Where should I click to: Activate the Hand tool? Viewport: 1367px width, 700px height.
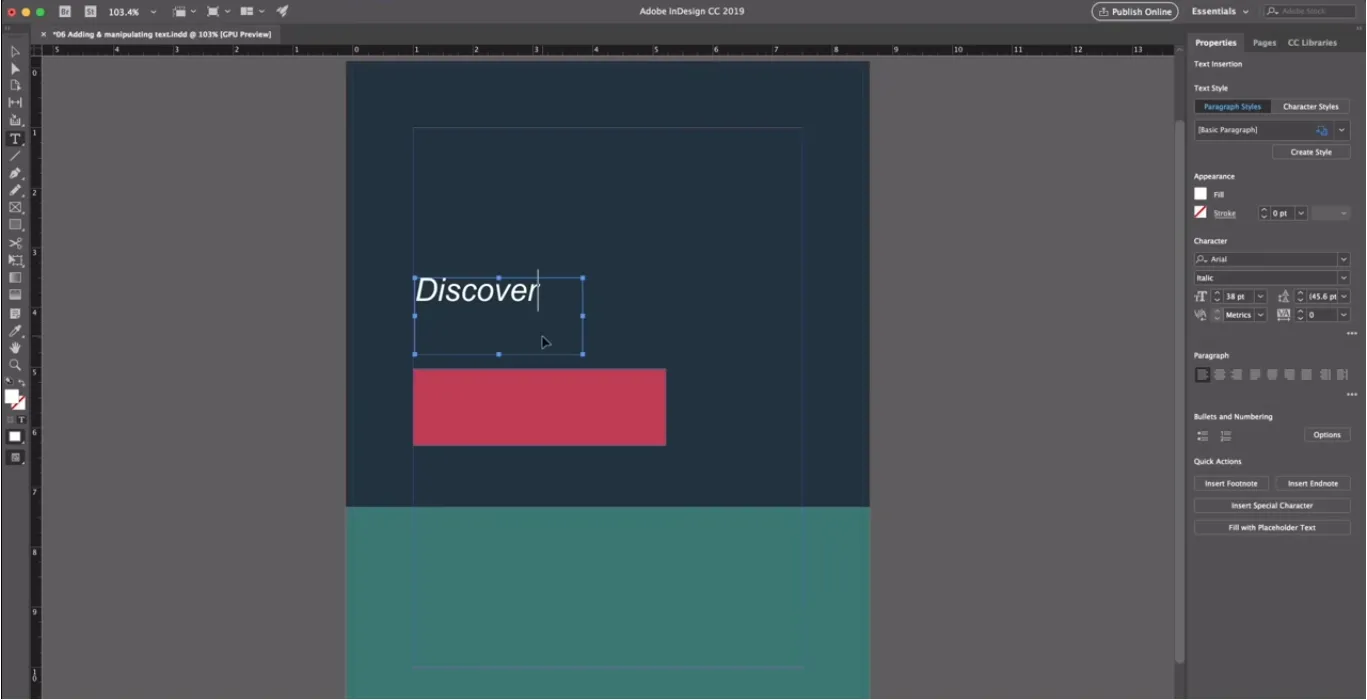click(15, 348)
